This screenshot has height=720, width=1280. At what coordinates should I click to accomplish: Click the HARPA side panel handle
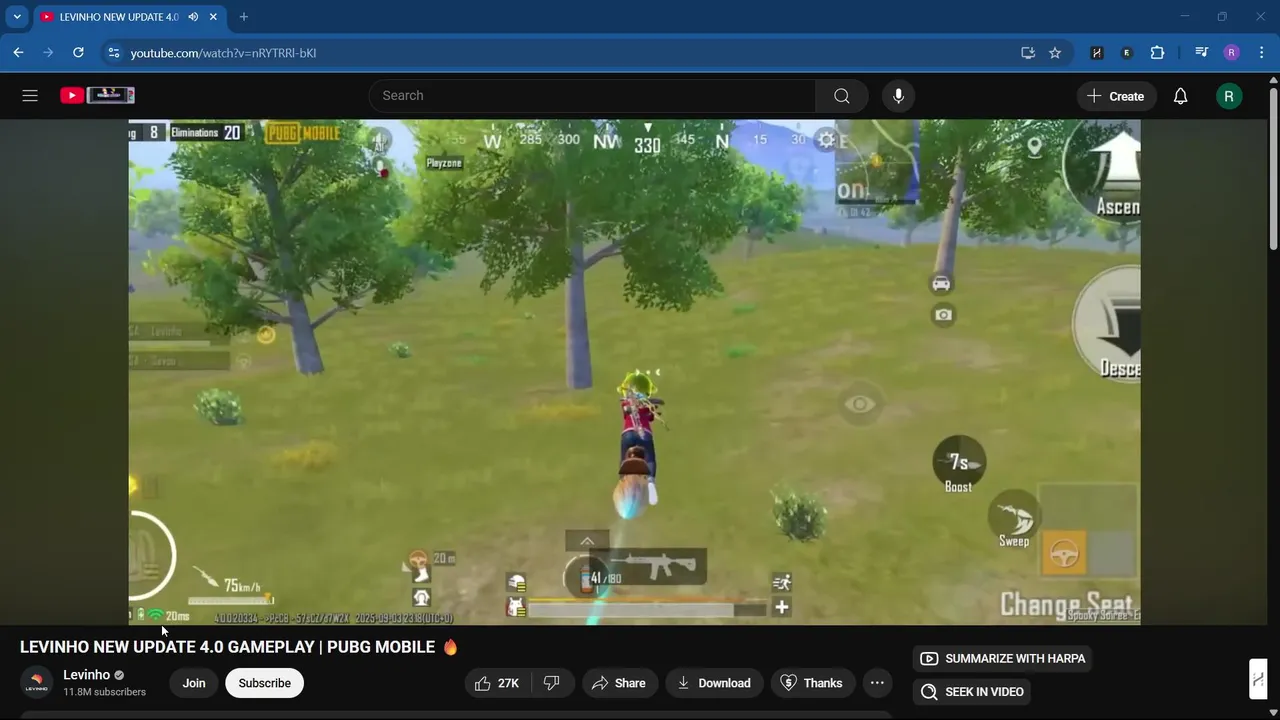click(1258, 679)
